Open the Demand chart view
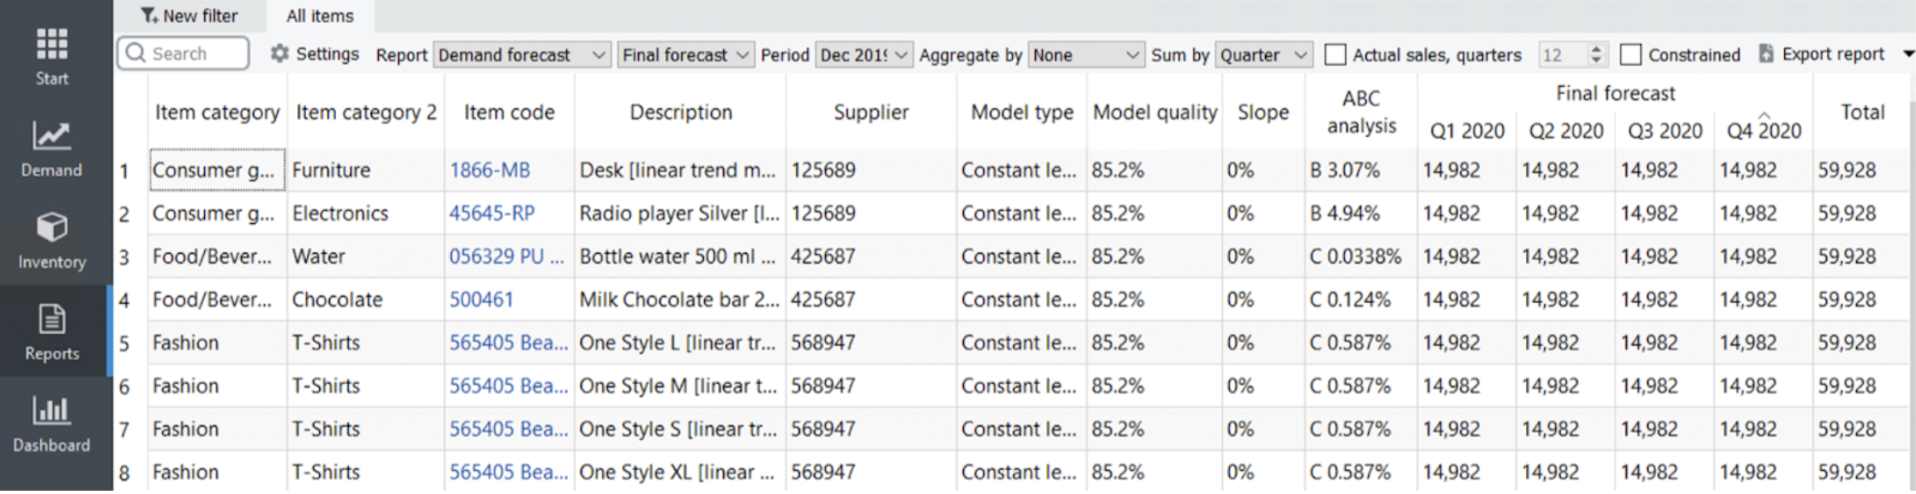This screenshot has height=494, width=1916. click(52, 148)
